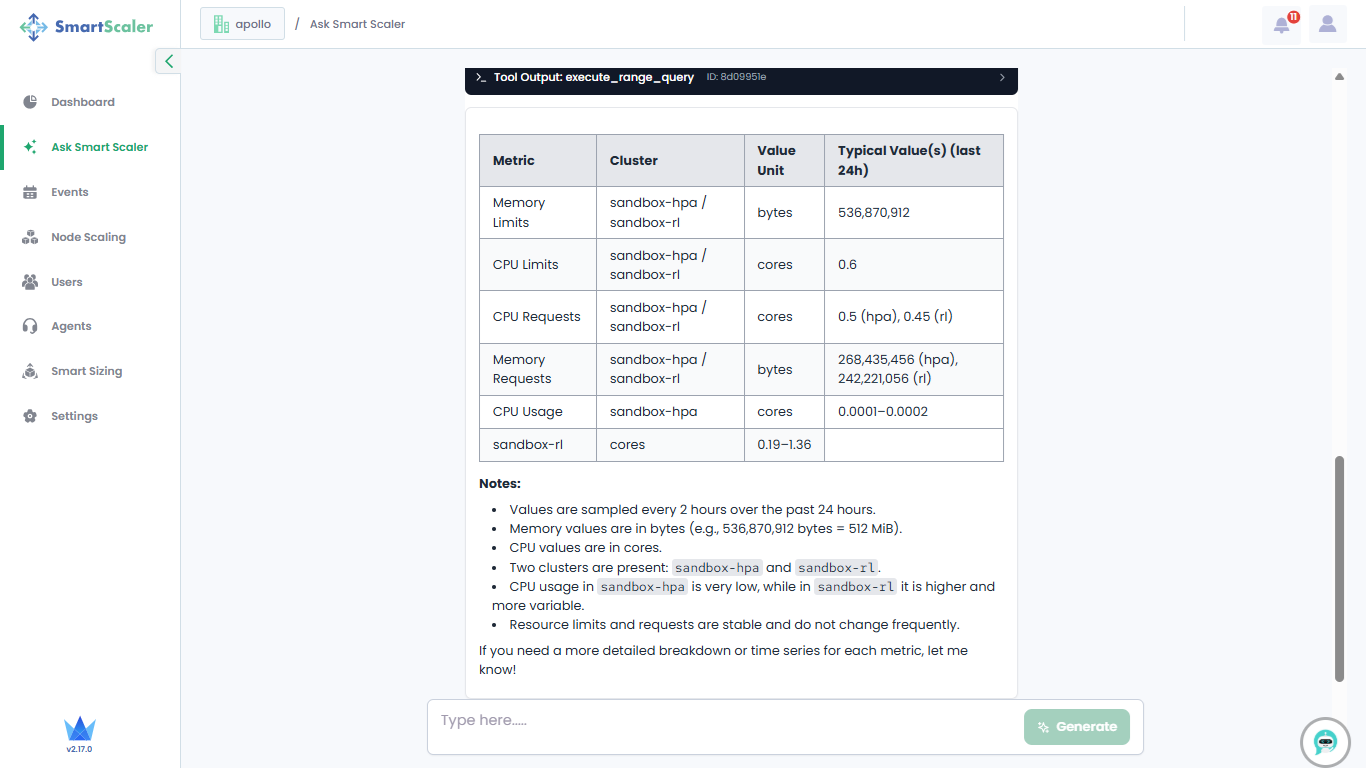This screenshot has height=768, width=1366.
Task: Click the Users group icon
Action: pyautogui.click(x=30, y=282)
